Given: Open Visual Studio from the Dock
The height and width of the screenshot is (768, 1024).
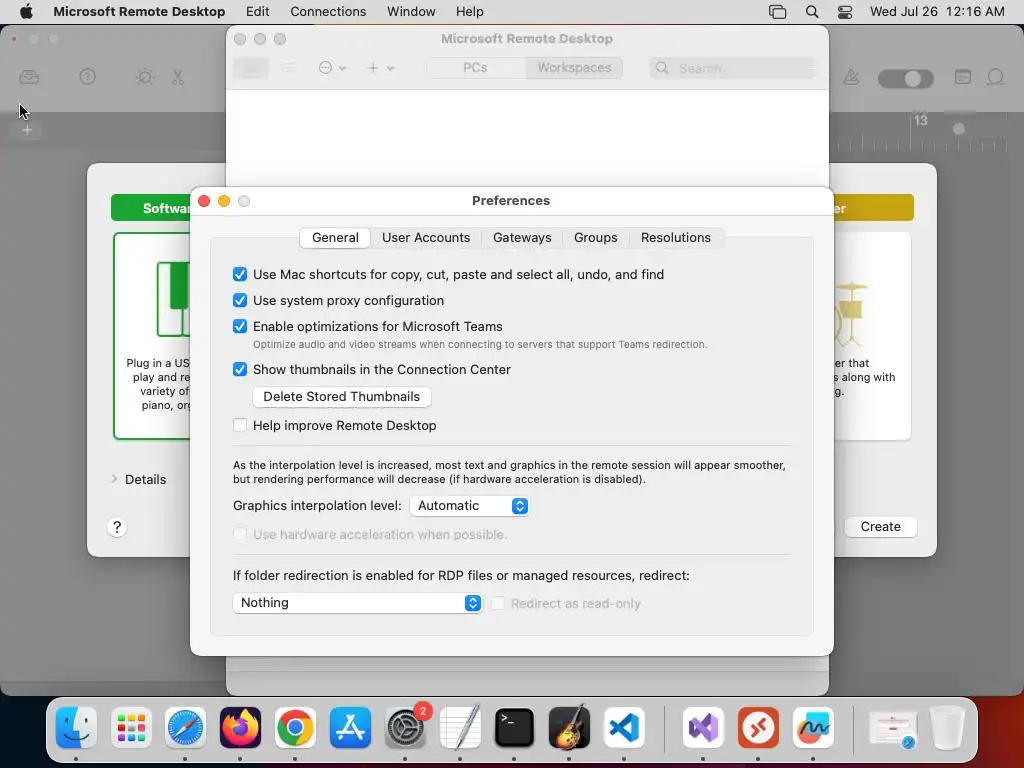Looking at the screenshot, I should click(703, 728).
